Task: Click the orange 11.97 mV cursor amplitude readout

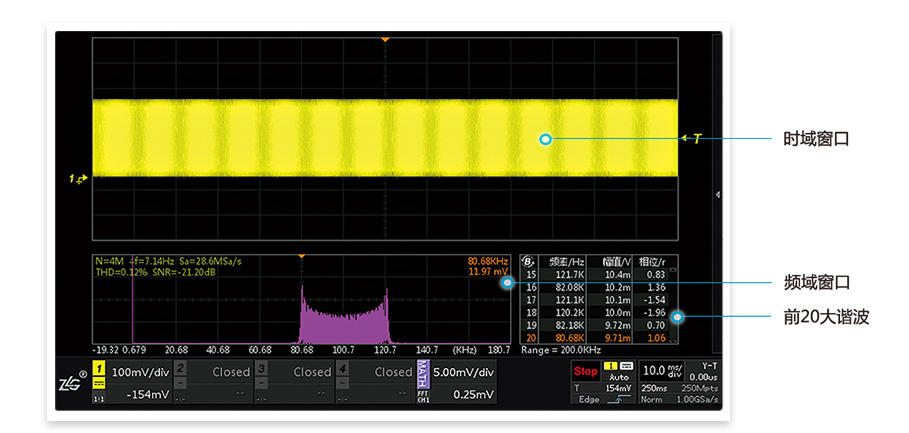Action: pos(487,271)
